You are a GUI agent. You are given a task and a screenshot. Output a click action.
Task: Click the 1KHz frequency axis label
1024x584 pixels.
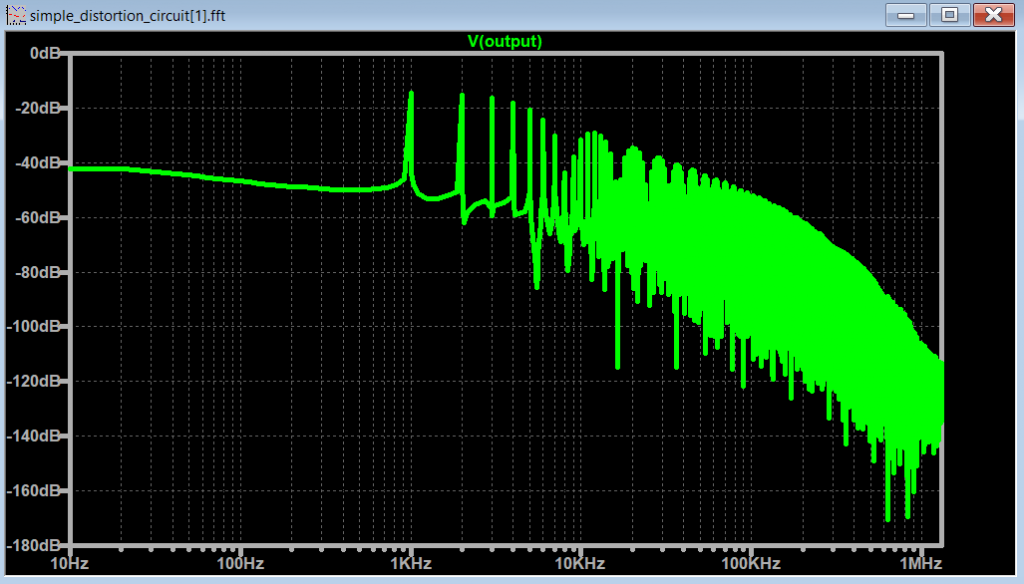pyautogui.click(x=410, y=565)
